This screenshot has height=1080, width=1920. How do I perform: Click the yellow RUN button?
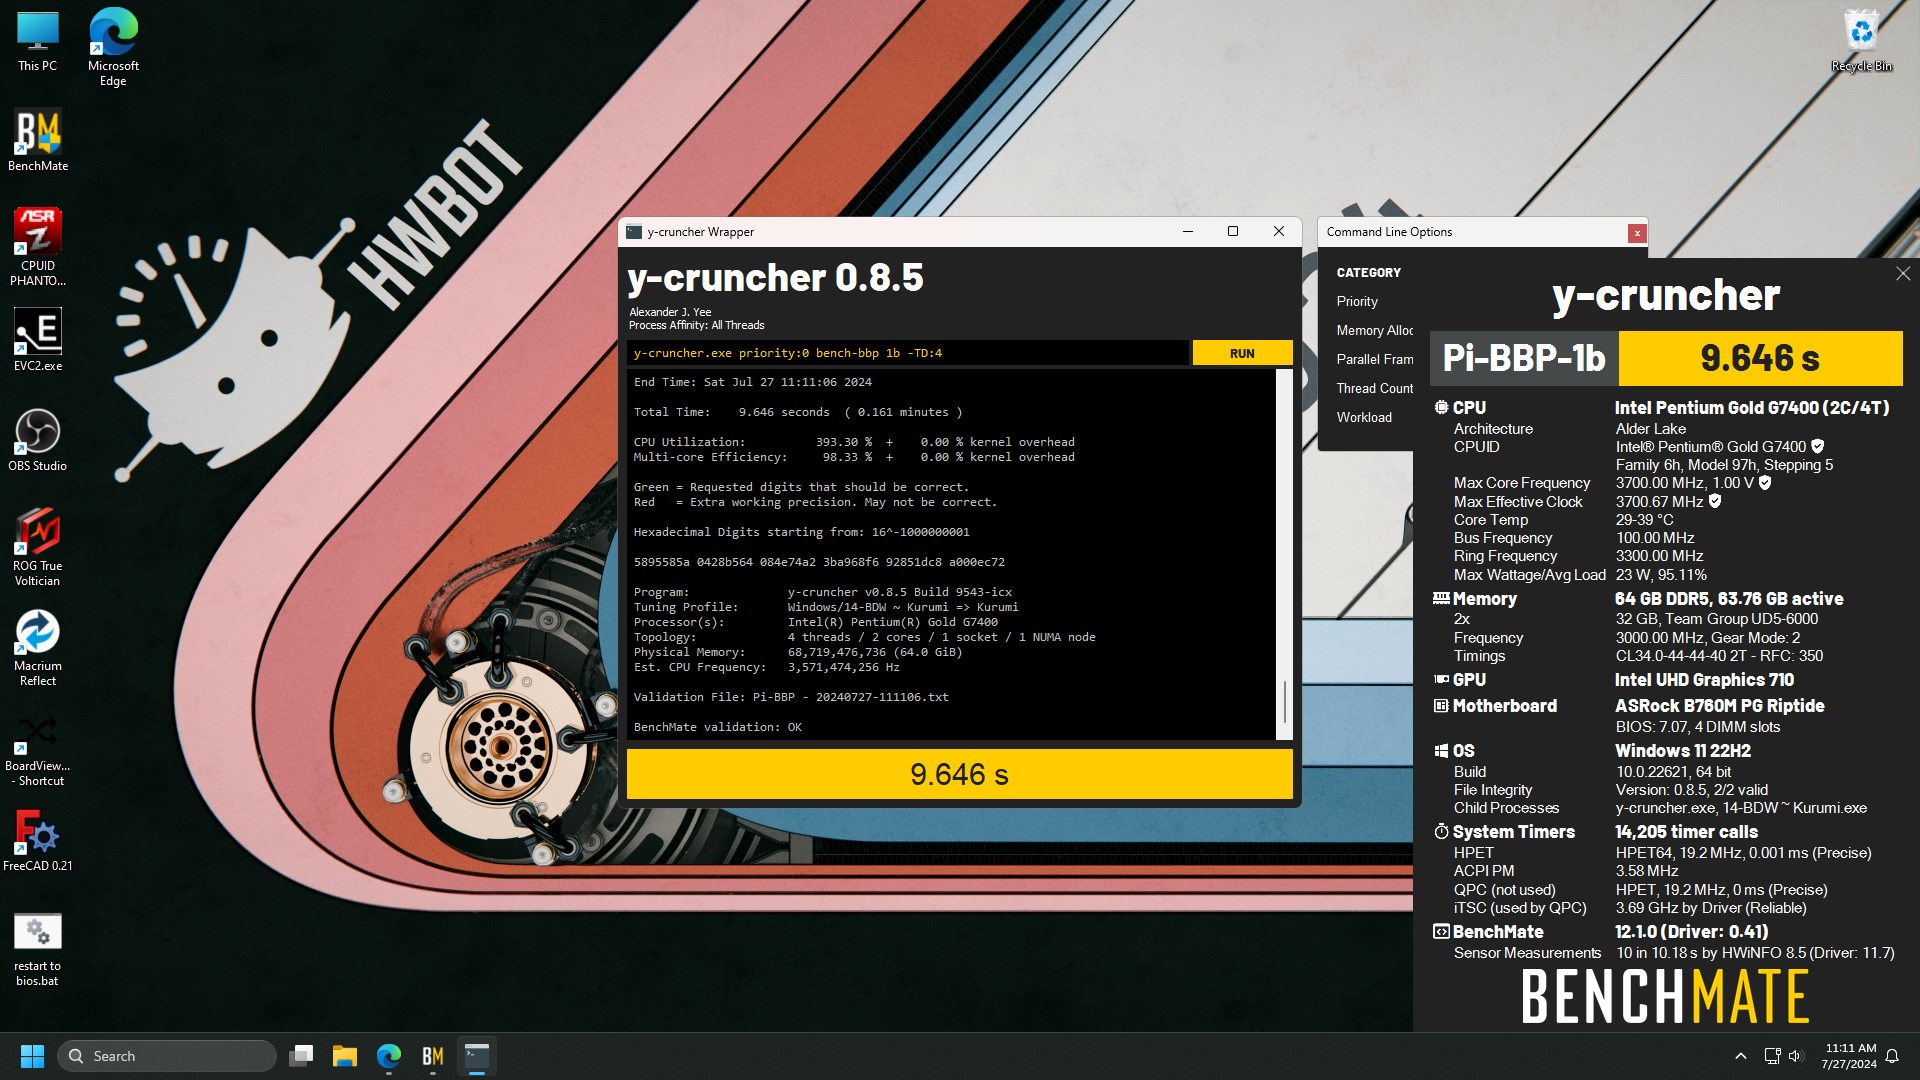[1242, 353]
